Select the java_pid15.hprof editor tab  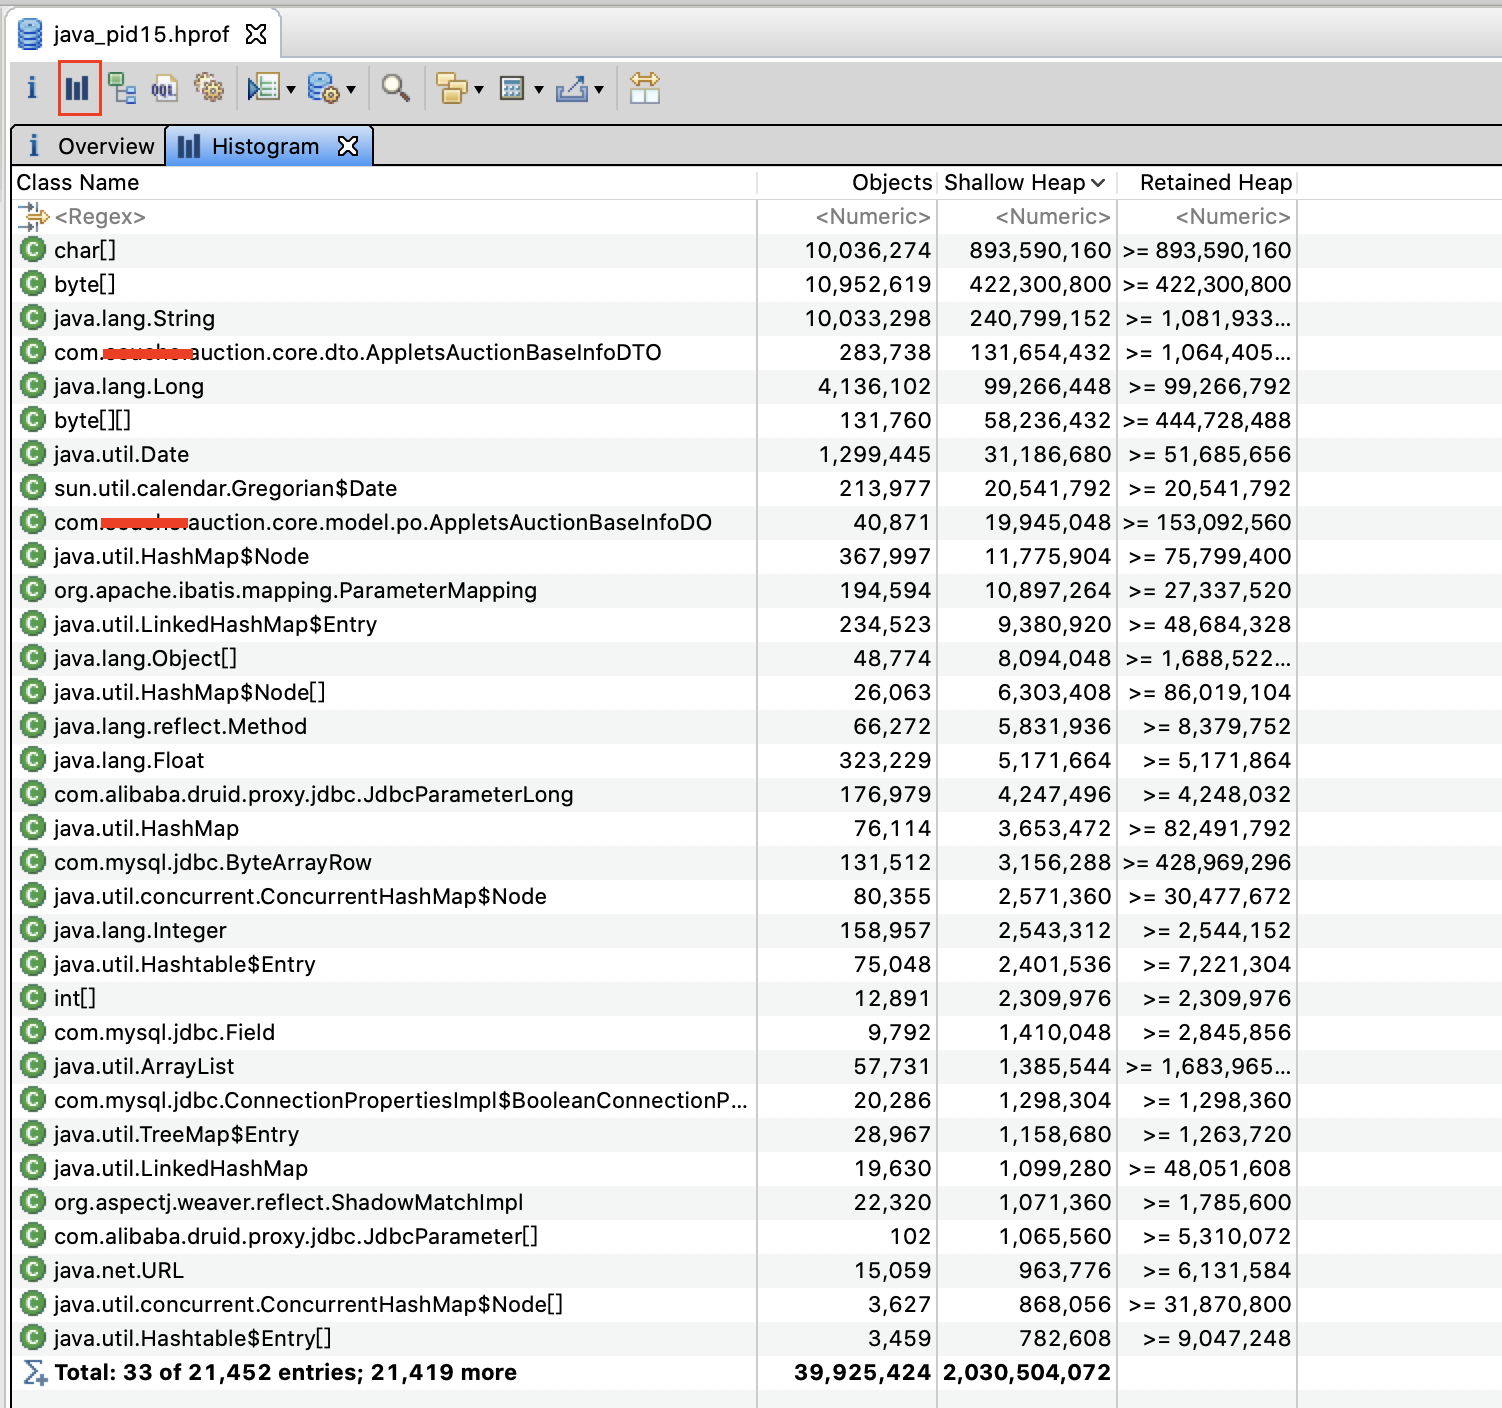click(x=141, y=34)
